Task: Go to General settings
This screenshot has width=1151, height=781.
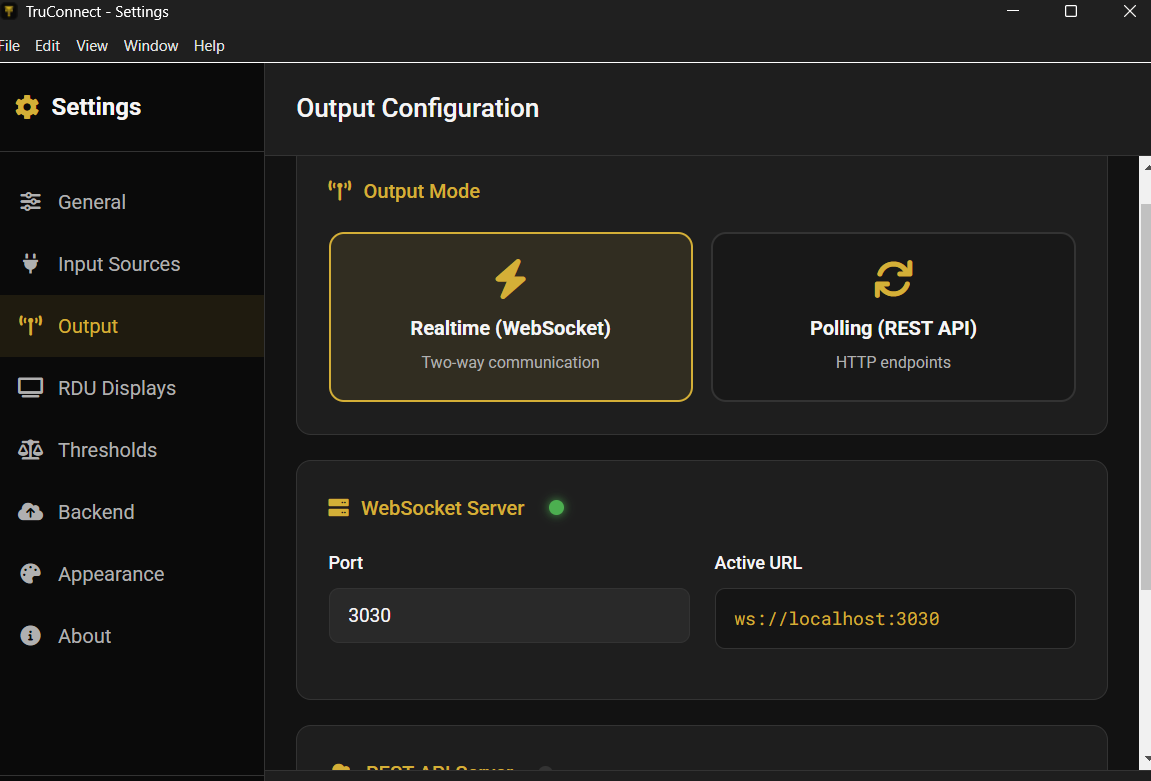Action: tap(132, 202)
